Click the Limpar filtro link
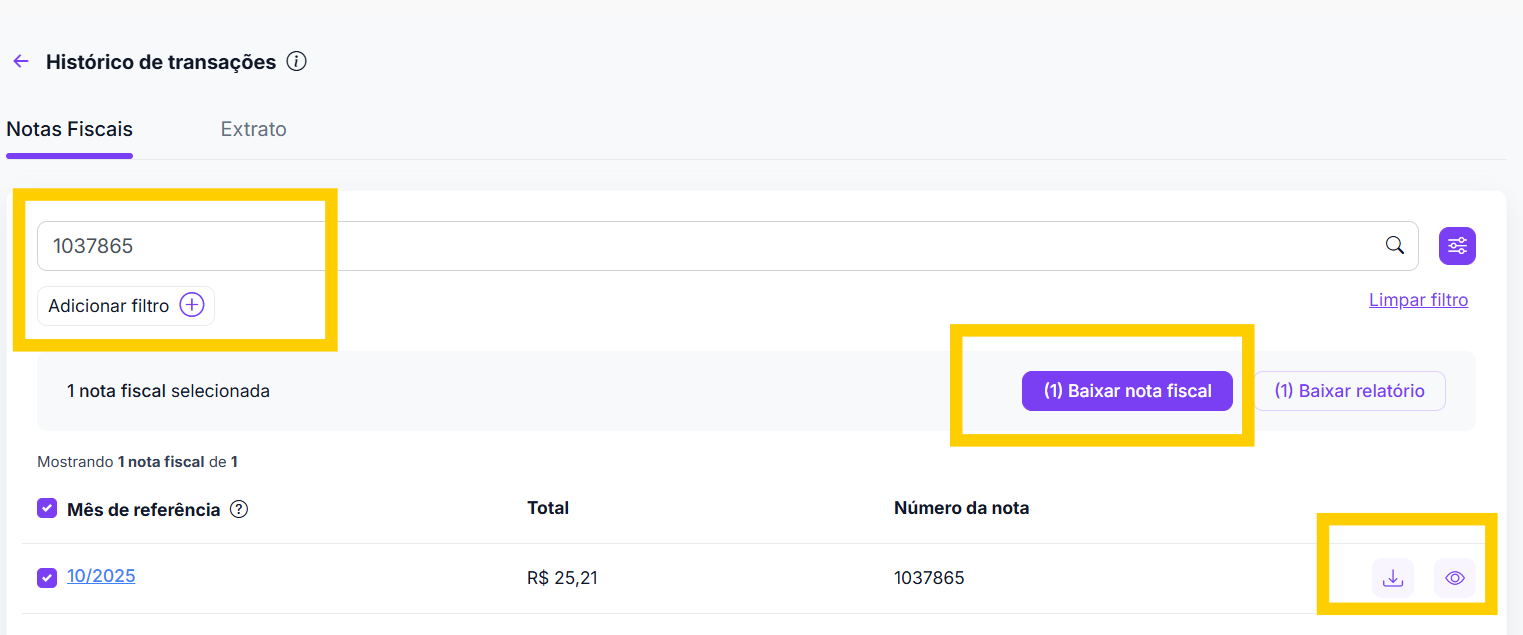 (x=1418, y=300)
